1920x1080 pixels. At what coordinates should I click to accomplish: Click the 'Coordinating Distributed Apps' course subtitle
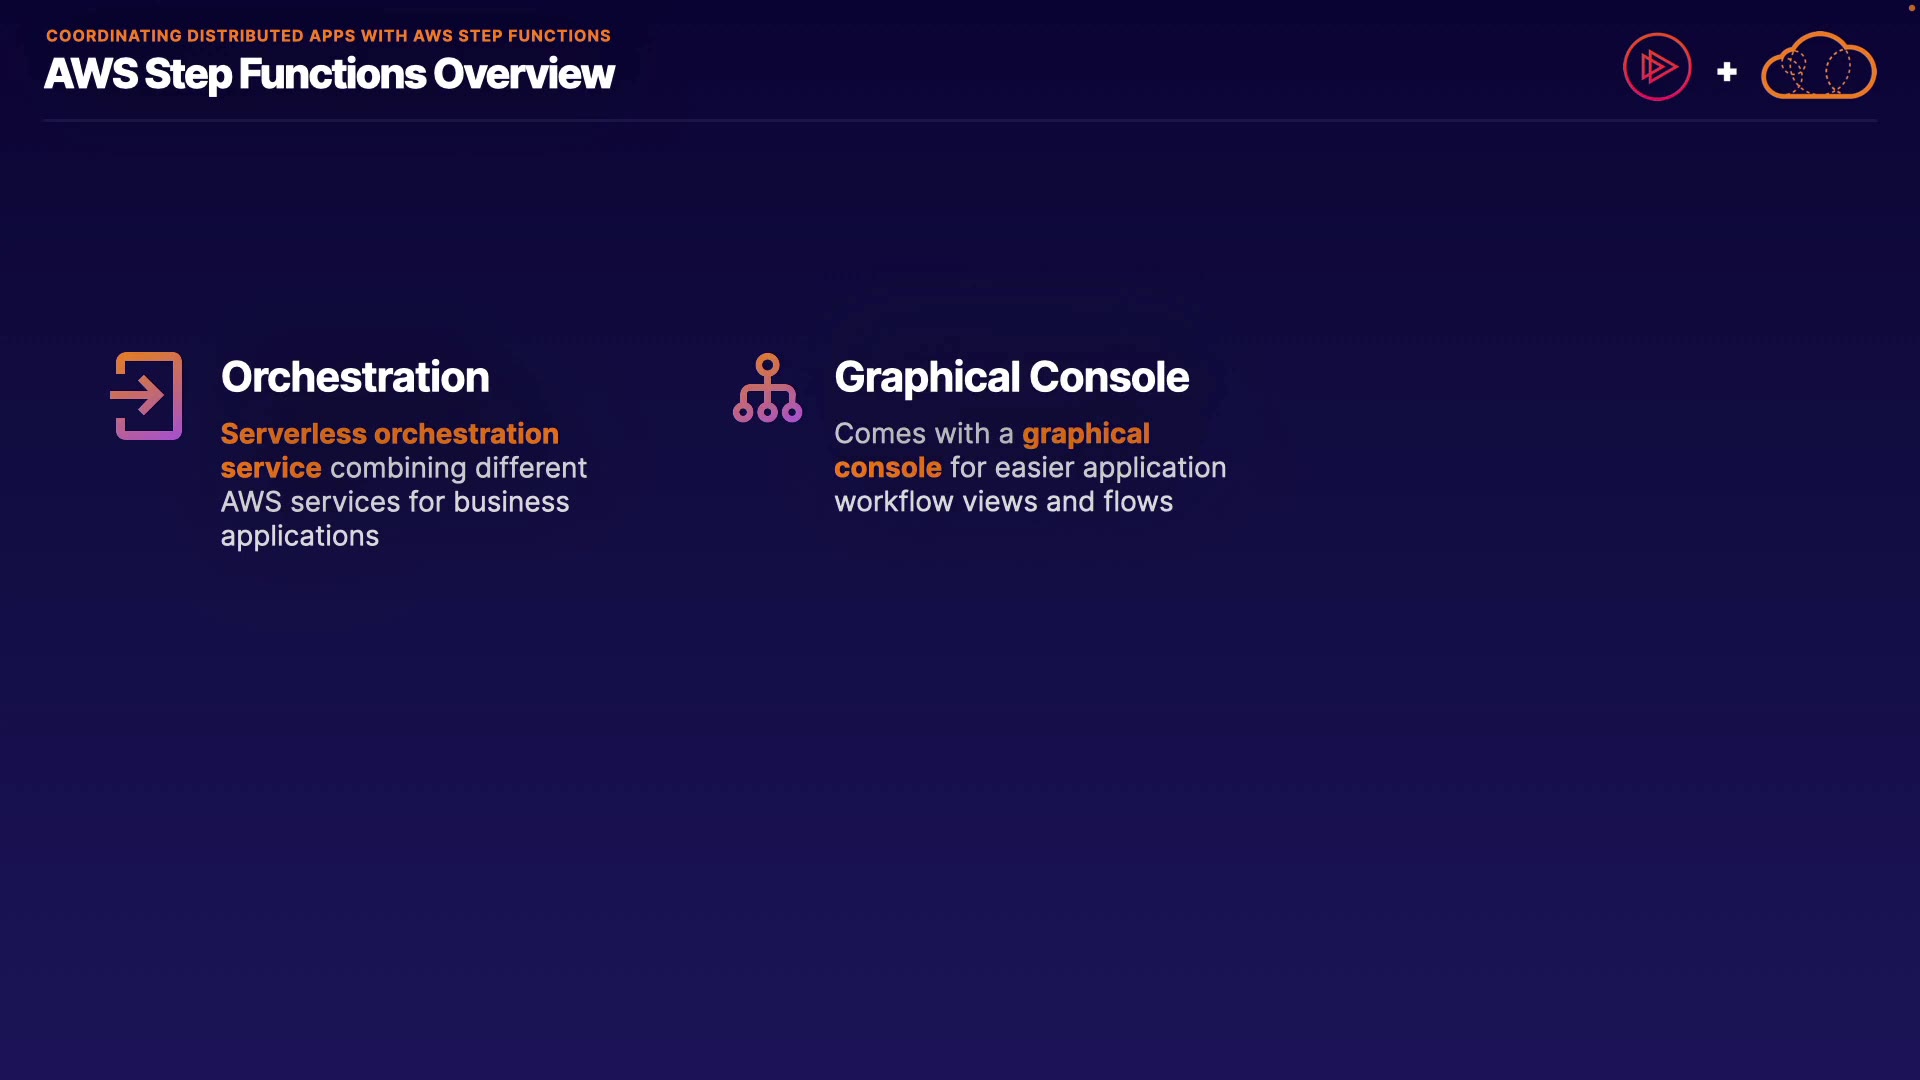tap(328, 36)
